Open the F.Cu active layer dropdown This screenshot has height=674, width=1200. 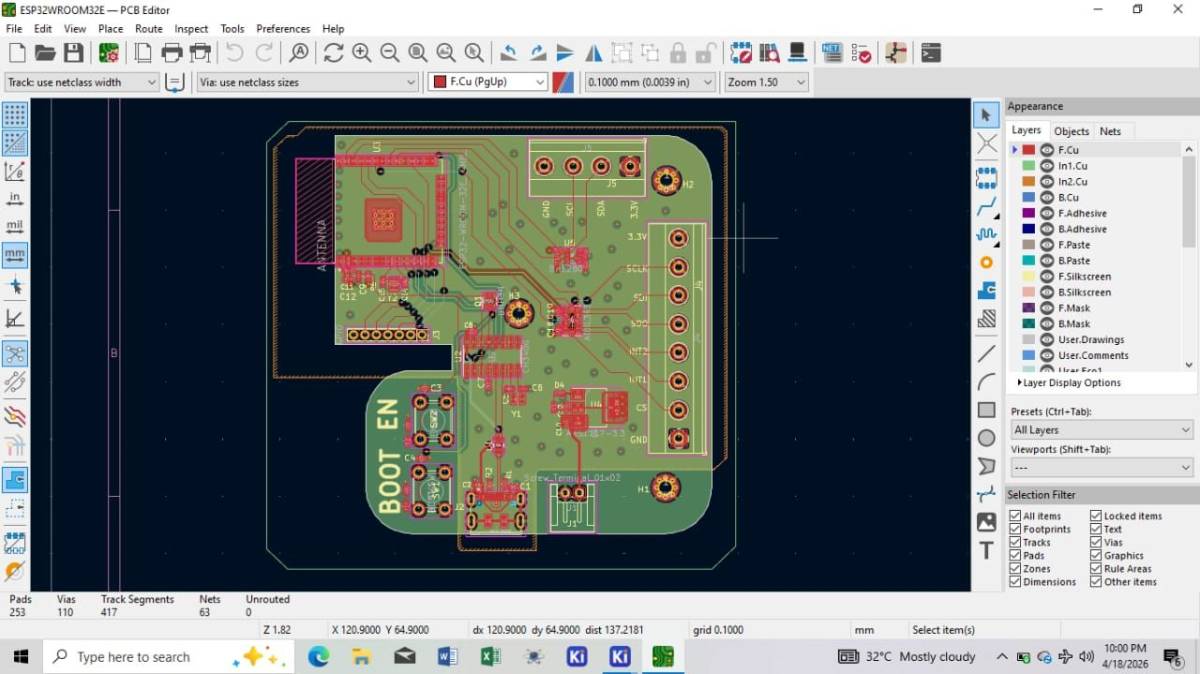pos(488,82)
